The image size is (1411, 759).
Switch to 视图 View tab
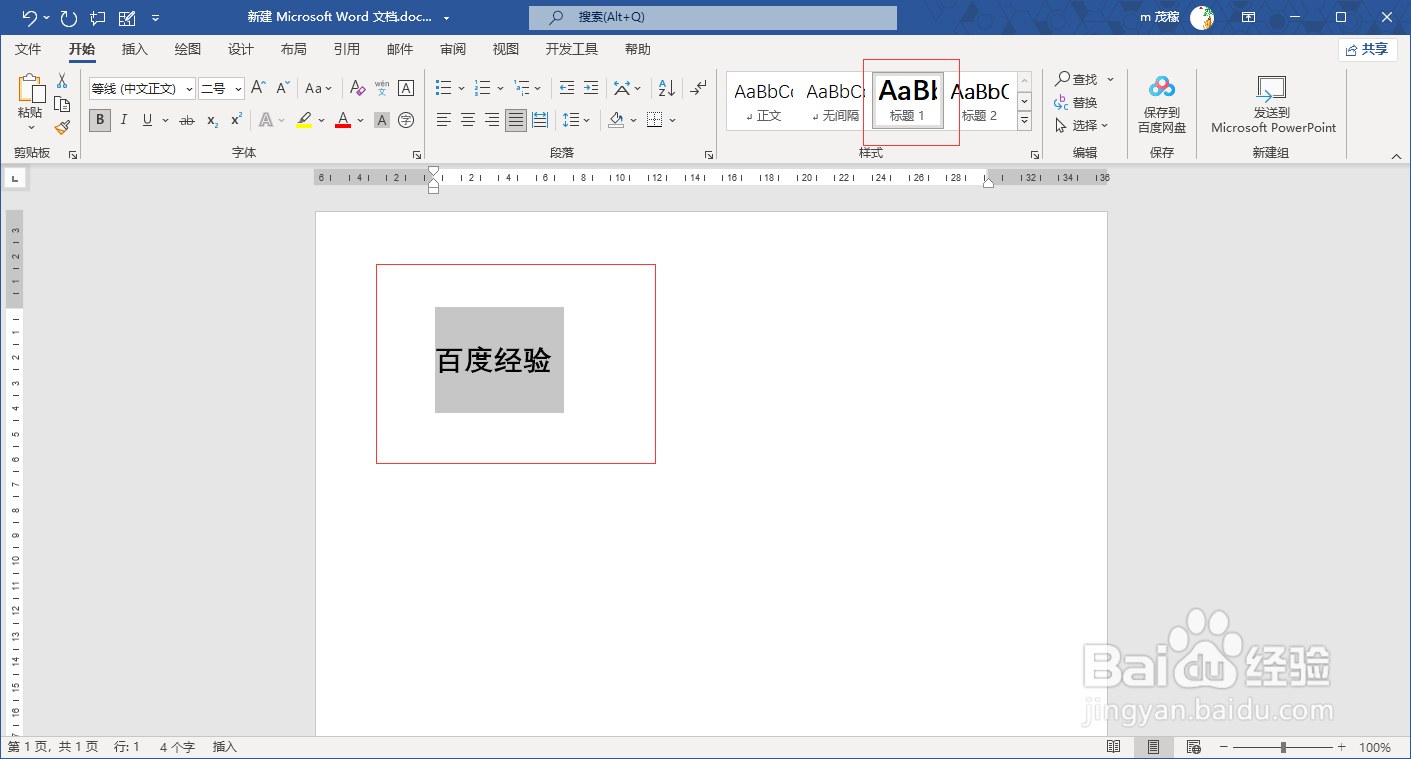[x=505, y=49]
